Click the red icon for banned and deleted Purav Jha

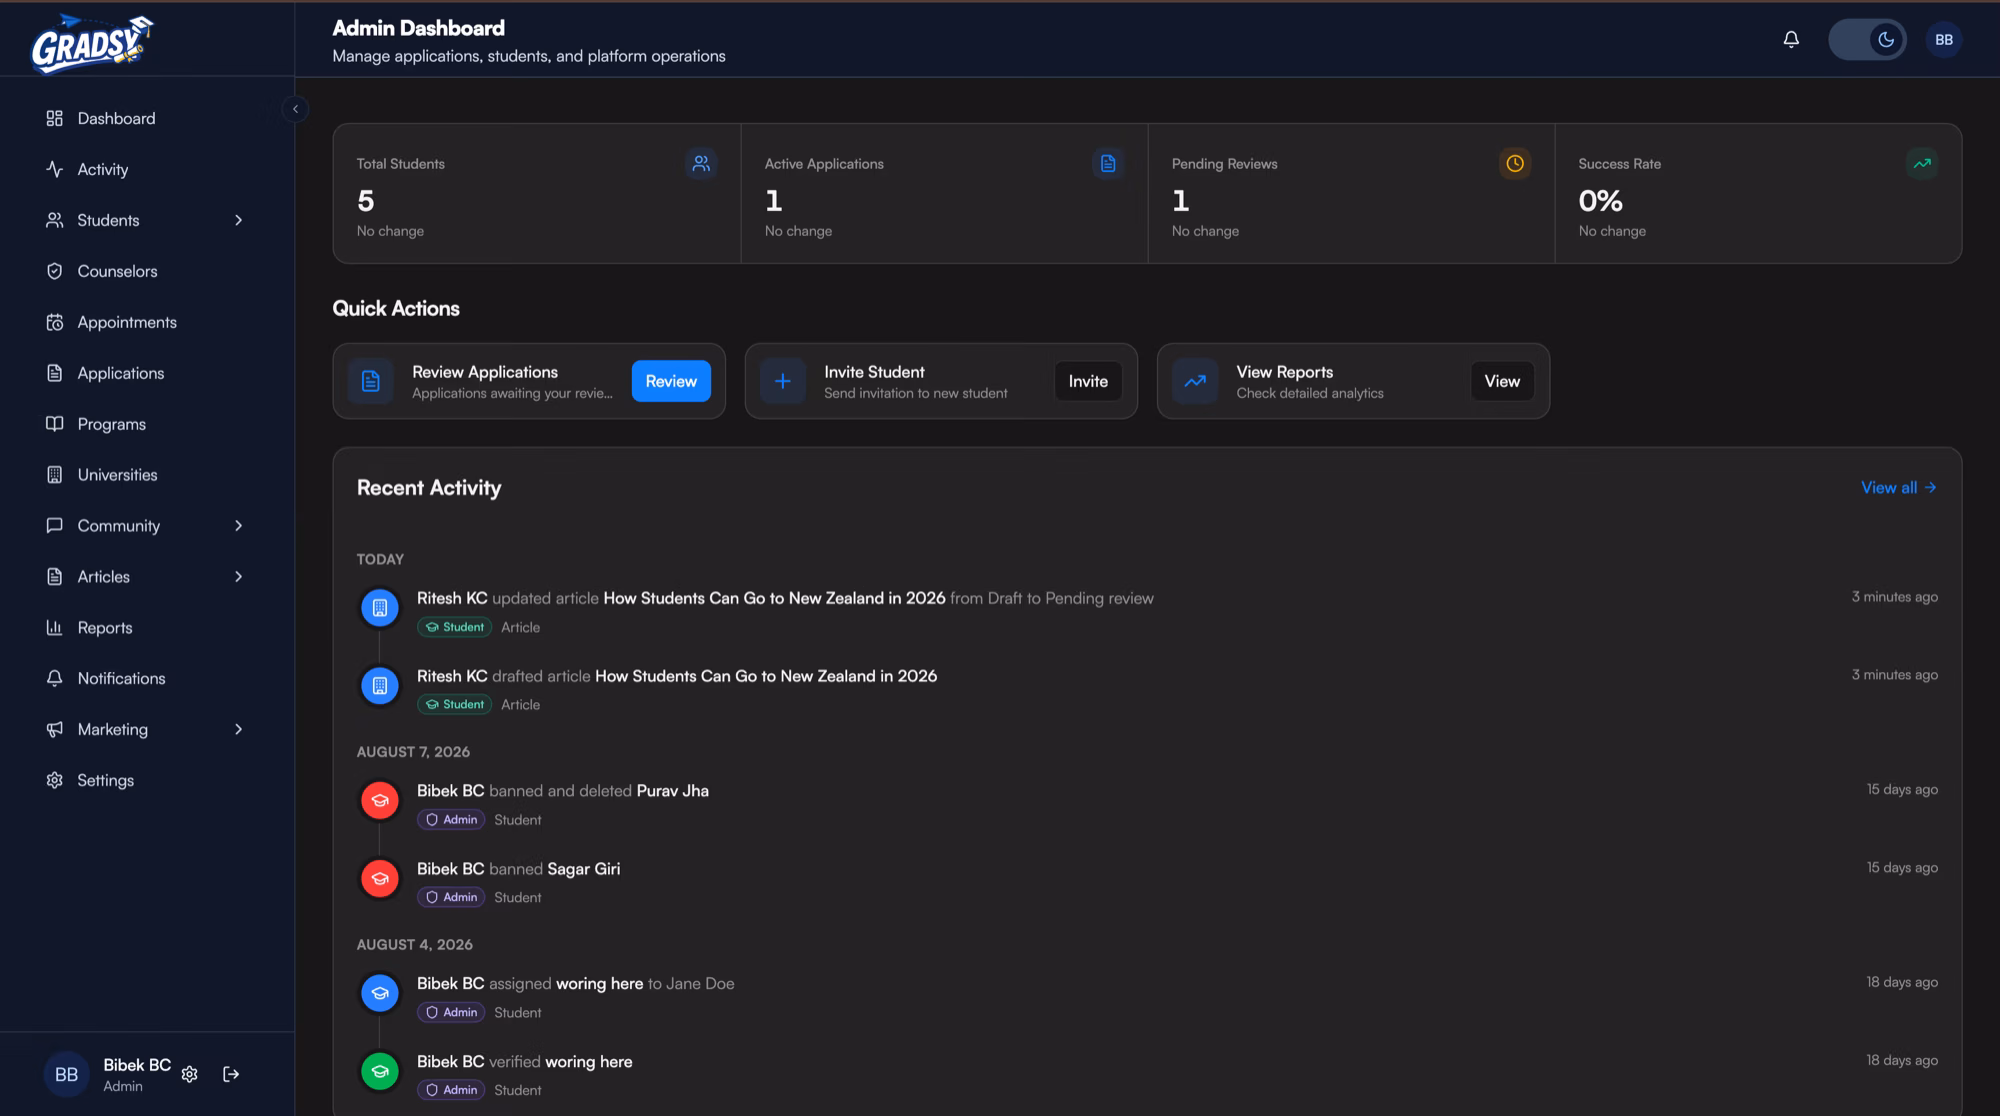click(380, 800)
